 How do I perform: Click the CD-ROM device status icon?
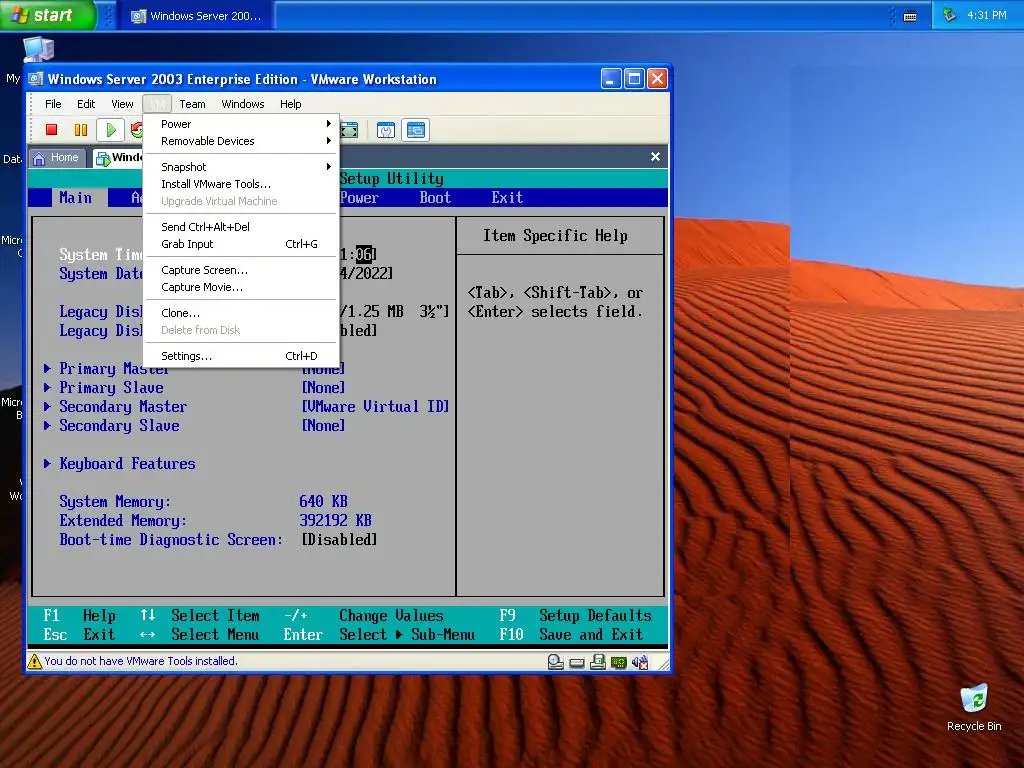556,662
